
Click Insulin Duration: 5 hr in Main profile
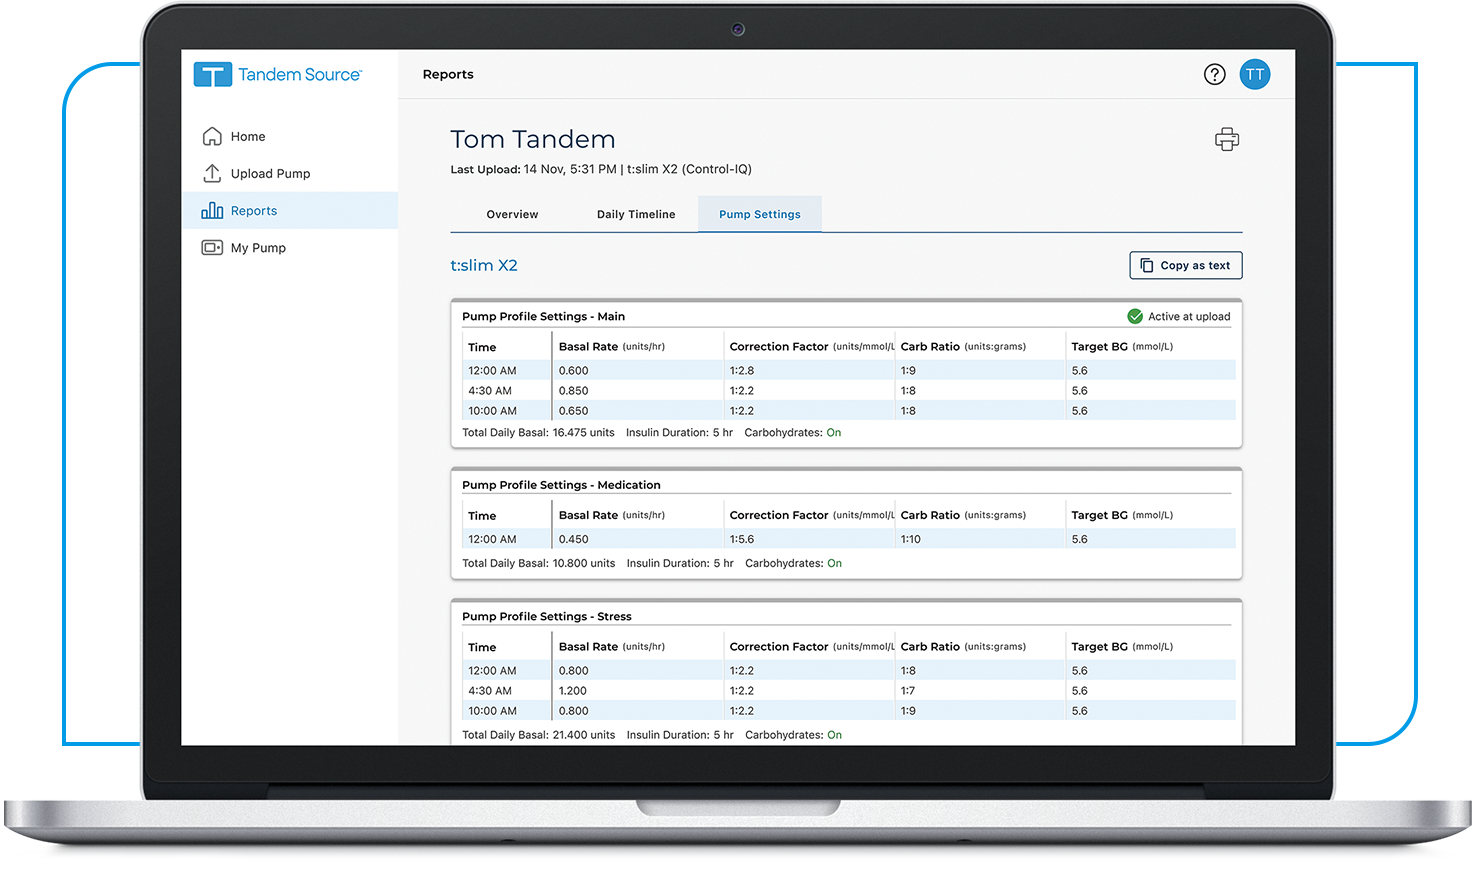click(x=679, y=433)
